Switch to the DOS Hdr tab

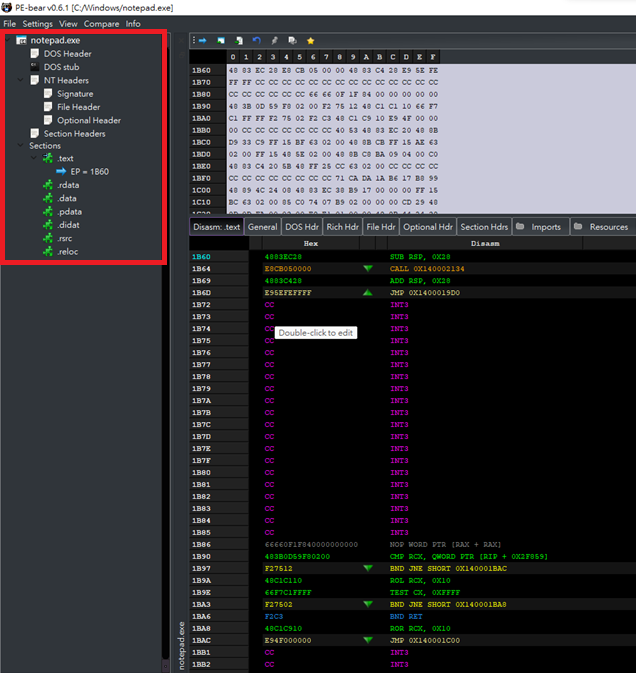click(302, 227)
